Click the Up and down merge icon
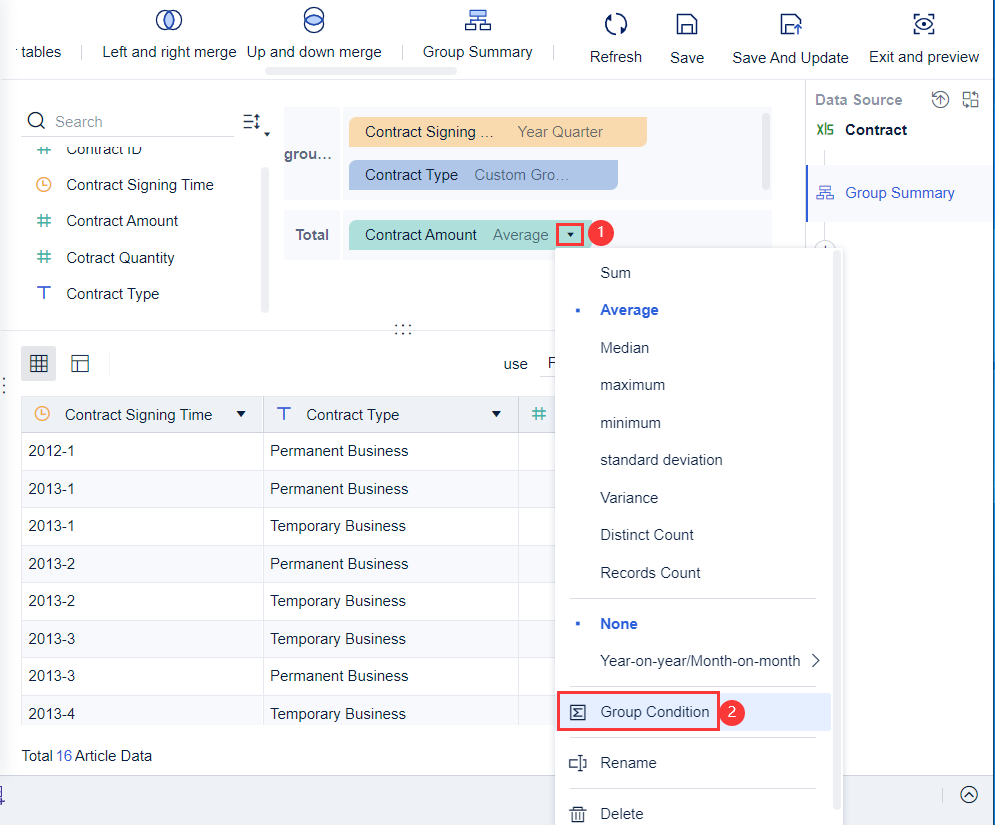995x825 pixels. coord(314,20)
